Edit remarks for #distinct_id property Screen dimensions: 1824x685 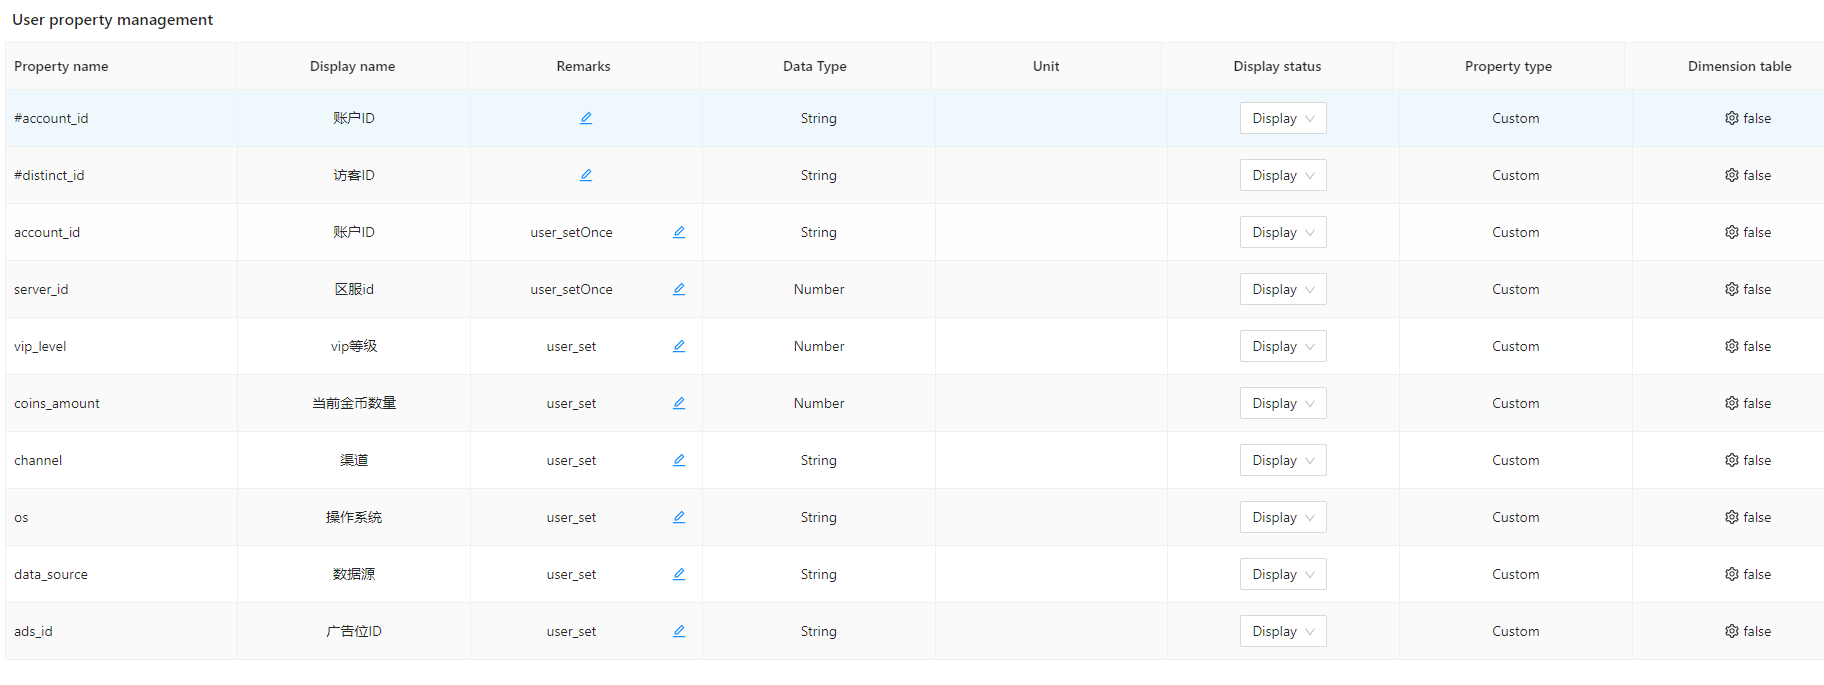tap(586, 175)
